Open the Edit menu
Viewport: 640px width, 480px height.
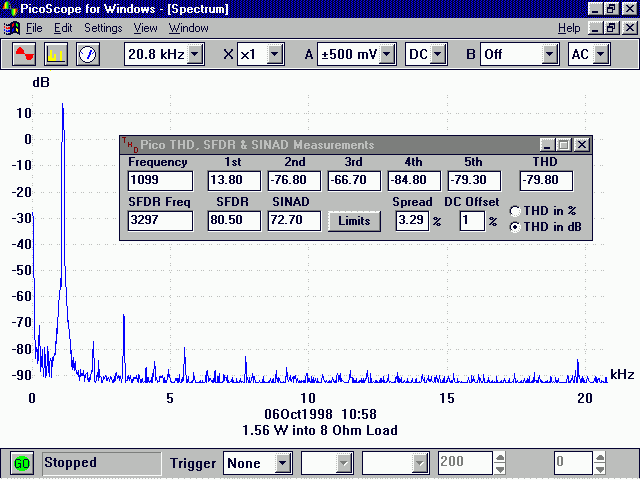[x=63, y=28]
